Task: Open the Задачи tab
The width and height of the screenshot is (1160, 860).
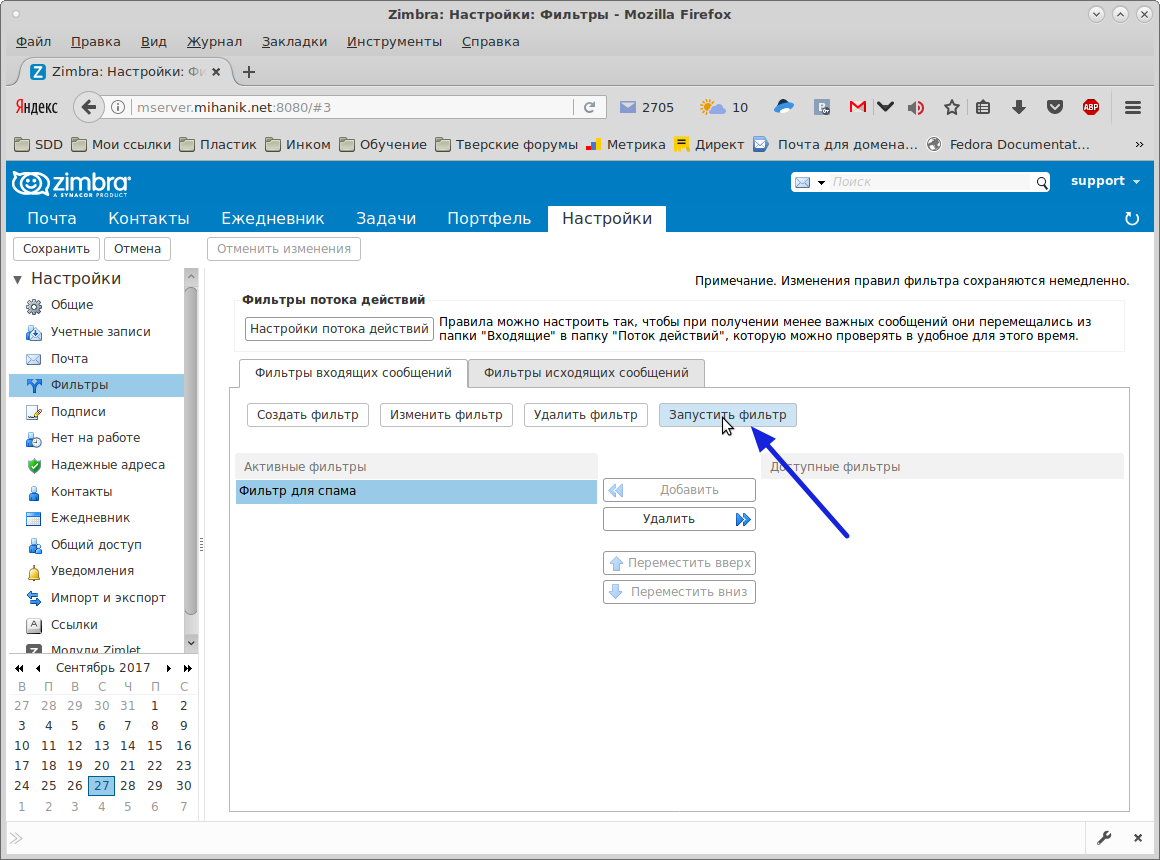Action: tap(385, 218)
